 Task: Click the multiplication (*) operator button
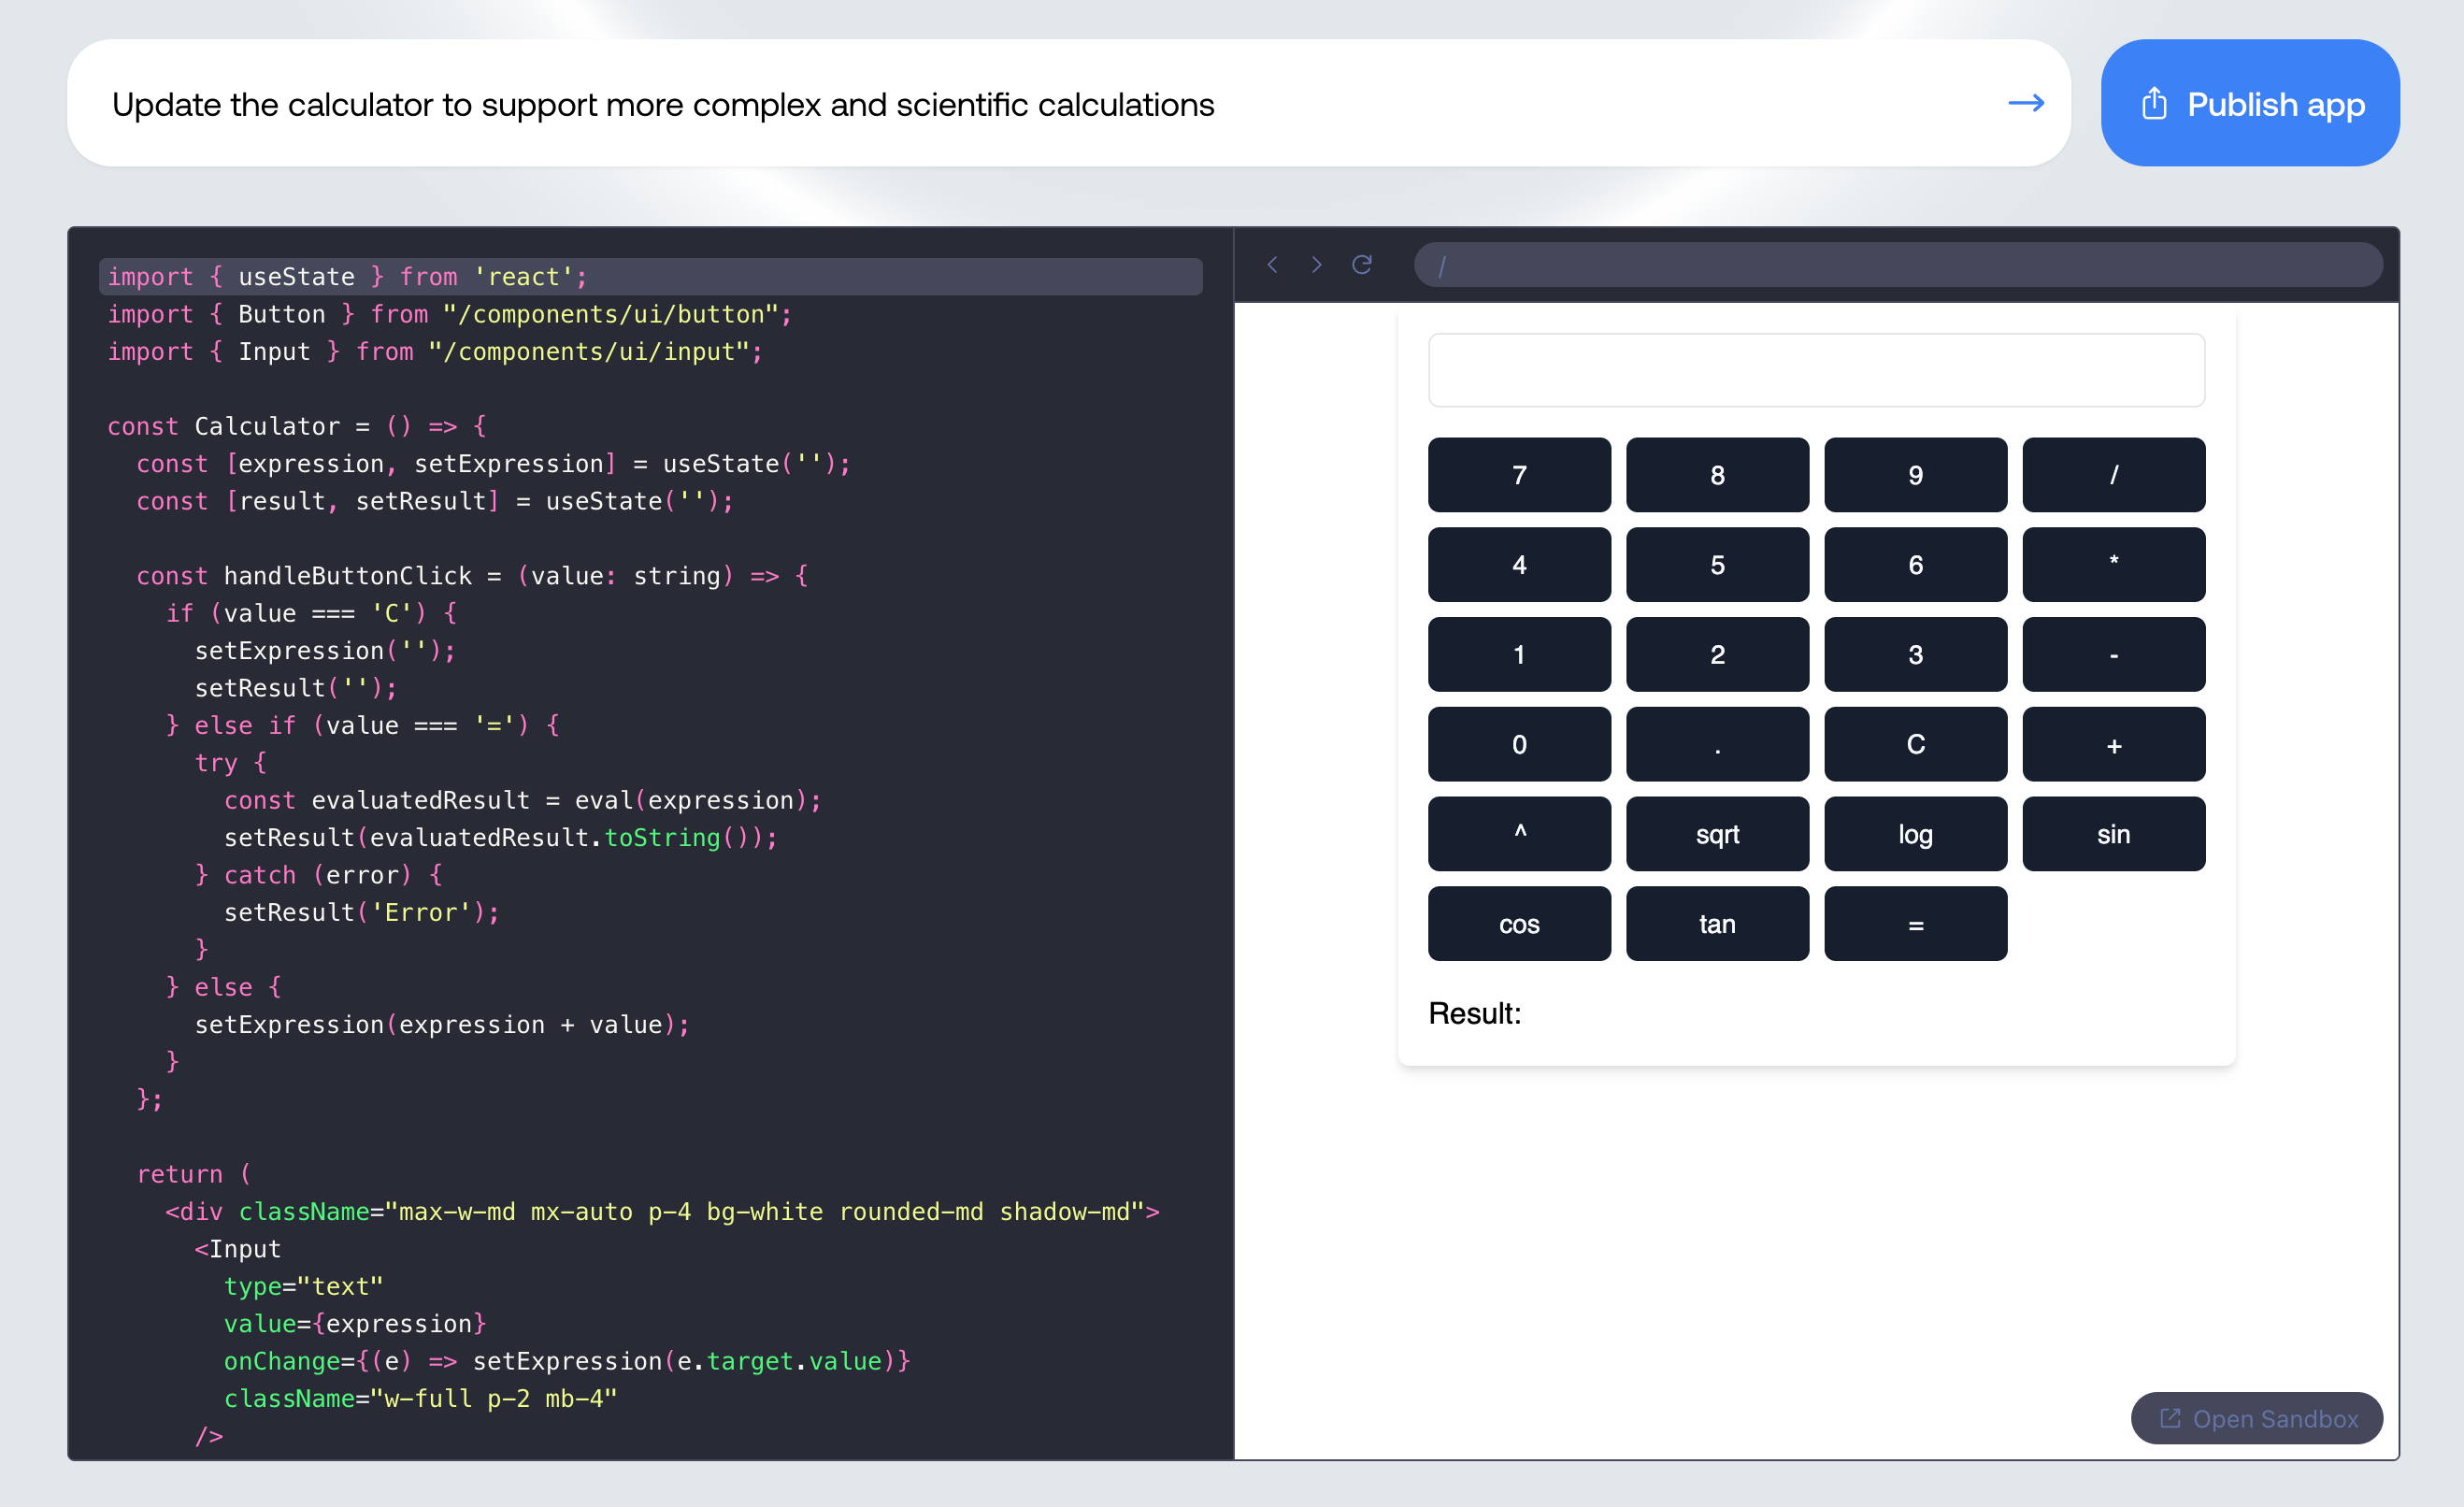(x=2113, y=564)
